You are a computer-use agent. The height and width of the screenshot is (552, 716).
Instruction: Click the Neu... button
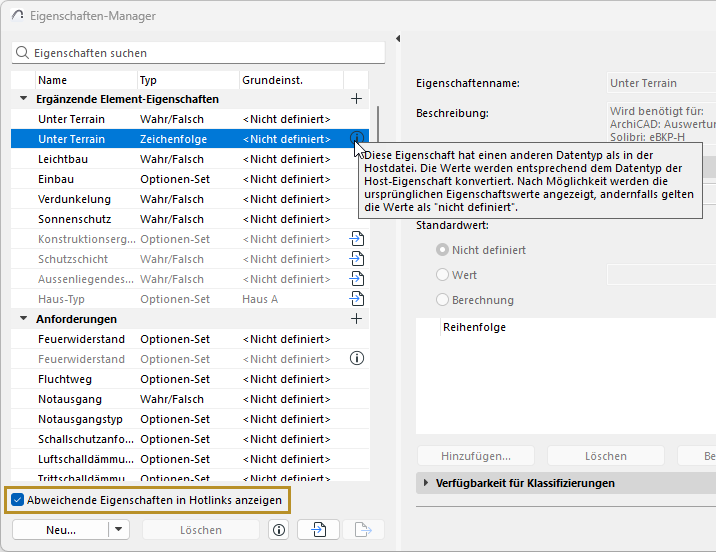pyautogui.click(x=60, y=530)
